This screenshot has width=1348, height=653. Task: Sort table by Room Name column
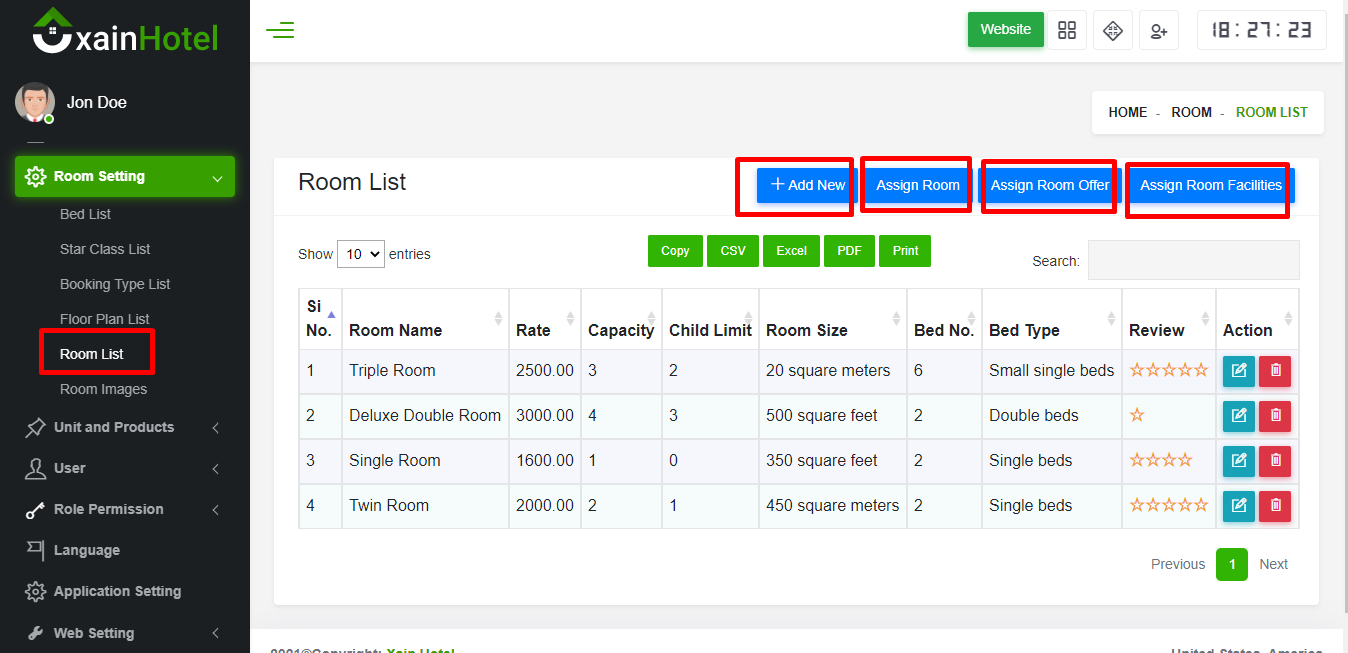pyautogui.click(x=395, y=330)
